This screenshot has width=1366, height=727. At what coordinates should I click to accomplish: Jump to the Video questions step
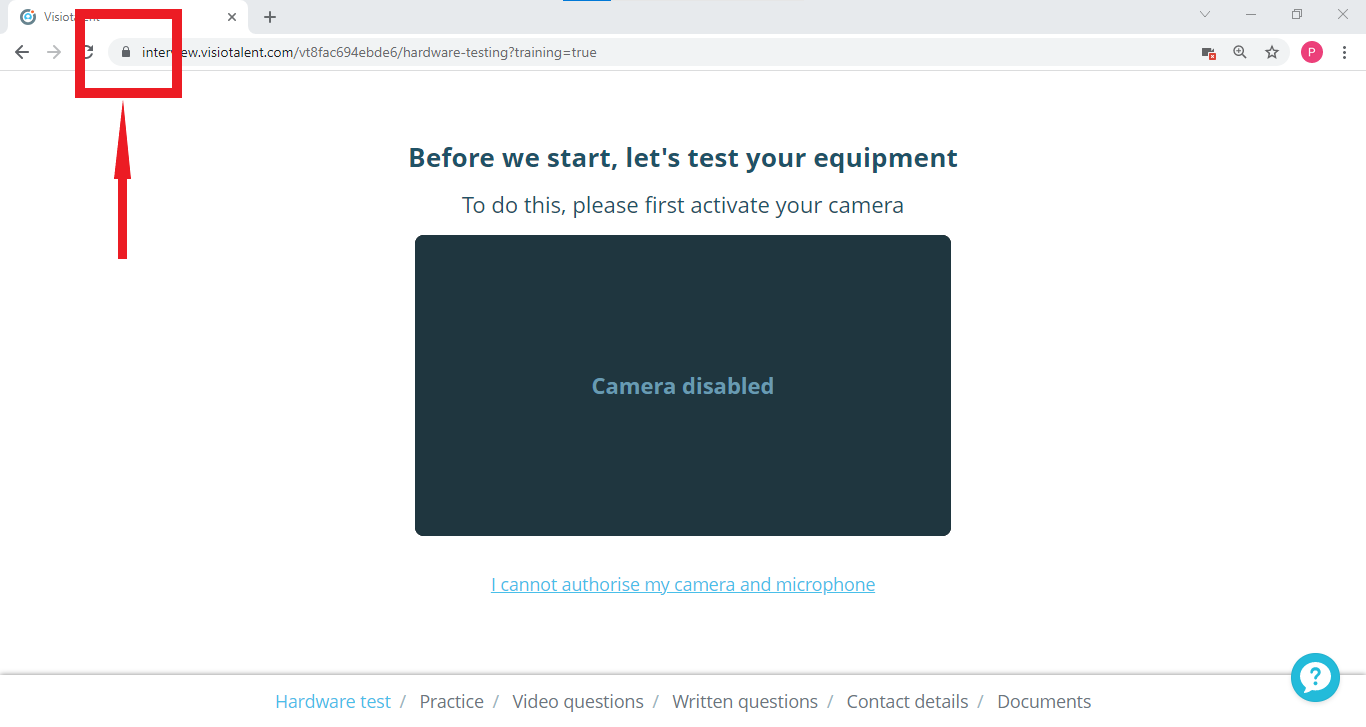point(577,702)
